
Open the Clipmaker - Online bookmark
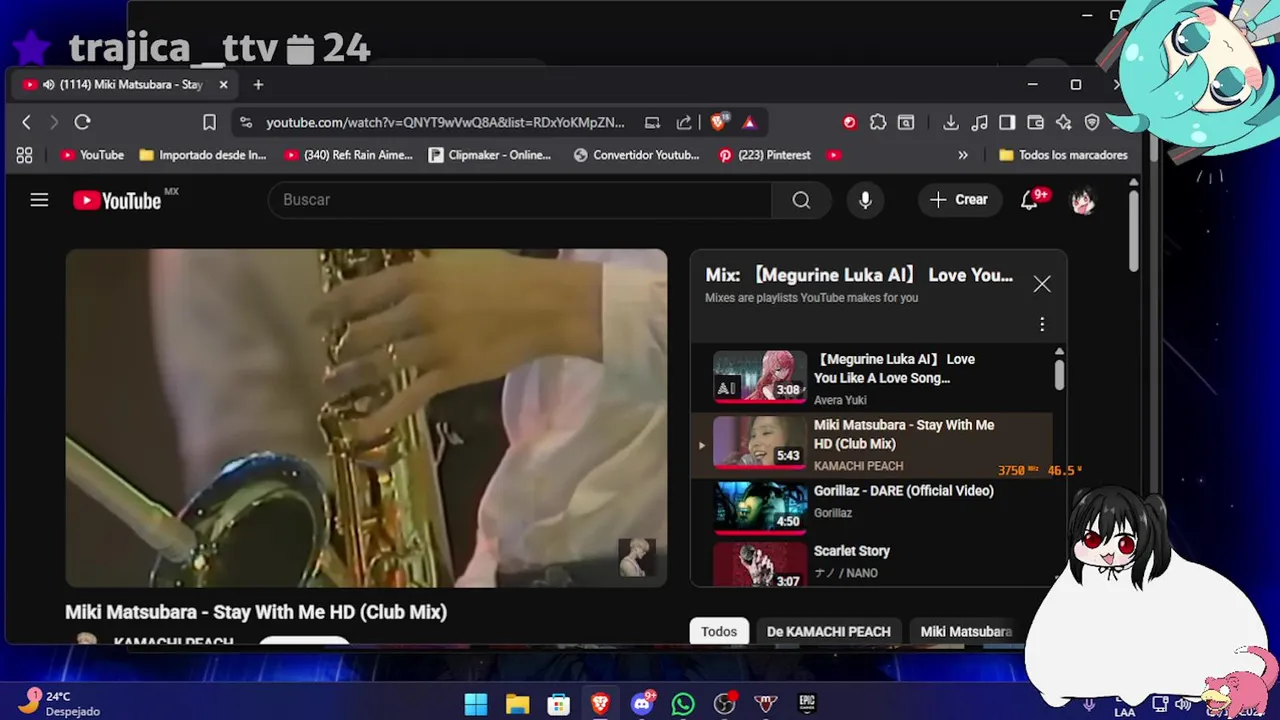click(490, 155)
